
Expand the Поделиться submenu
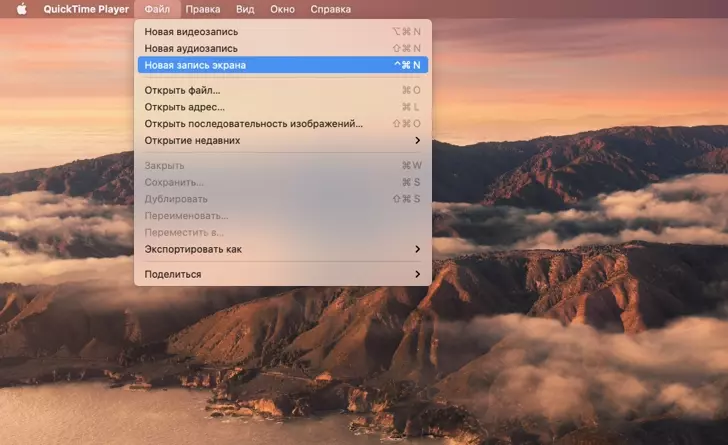[283, 274]
